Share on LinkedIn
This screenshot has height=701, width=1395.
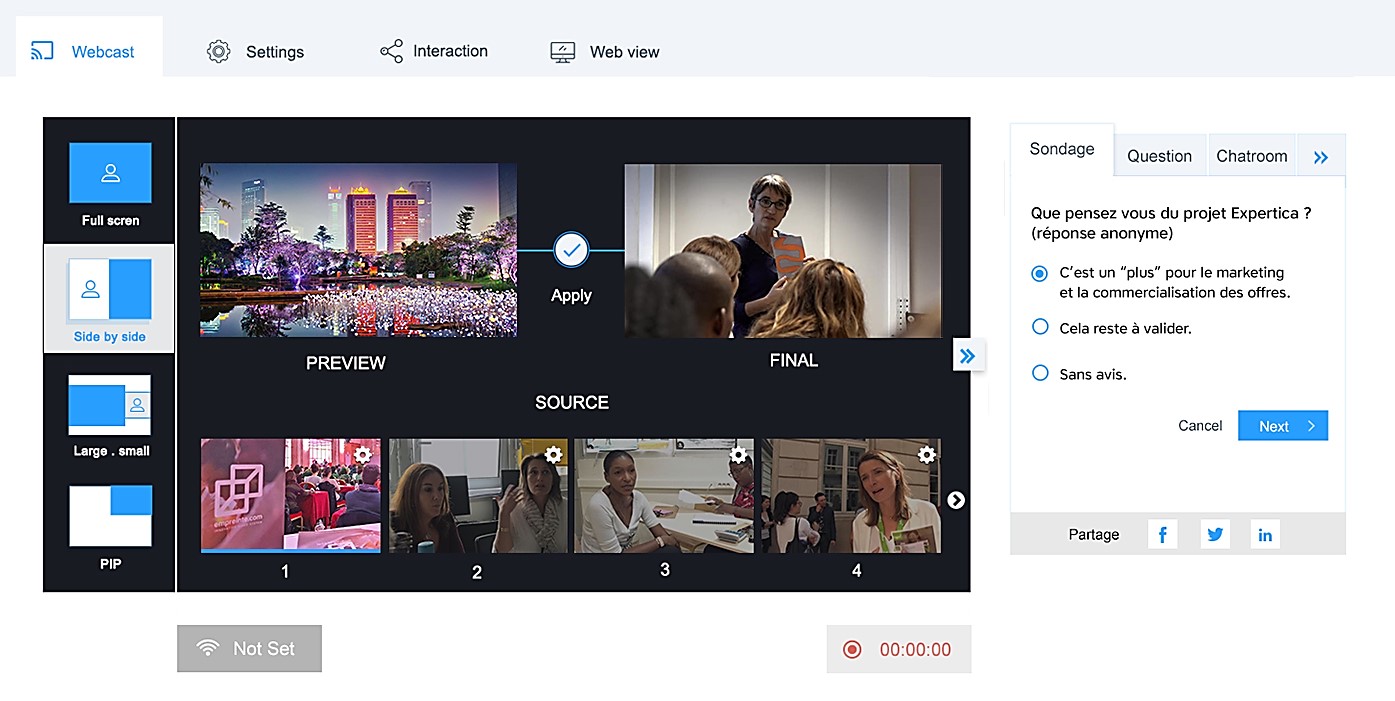point(1265,534)
